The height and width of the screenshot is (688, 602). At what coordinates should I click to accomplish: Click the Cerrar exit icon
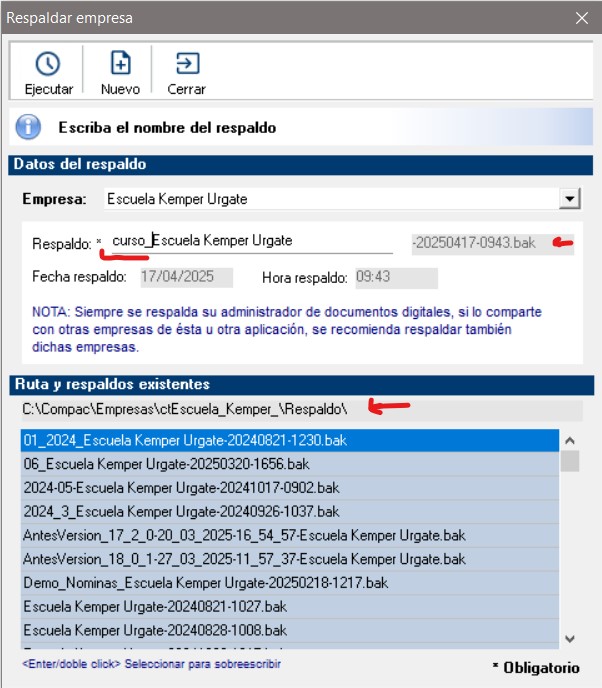coord(186,64)
